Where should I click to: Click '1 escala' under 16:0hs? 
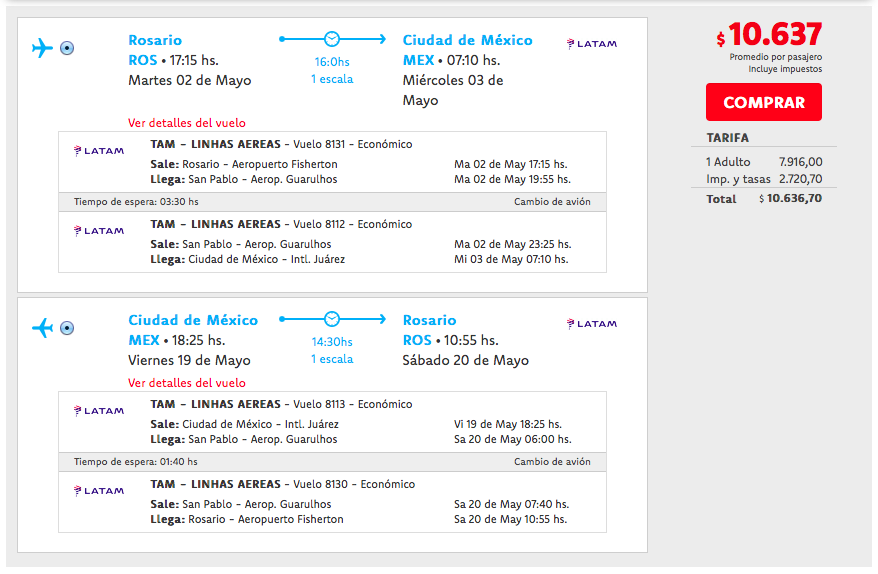[332, 79]
